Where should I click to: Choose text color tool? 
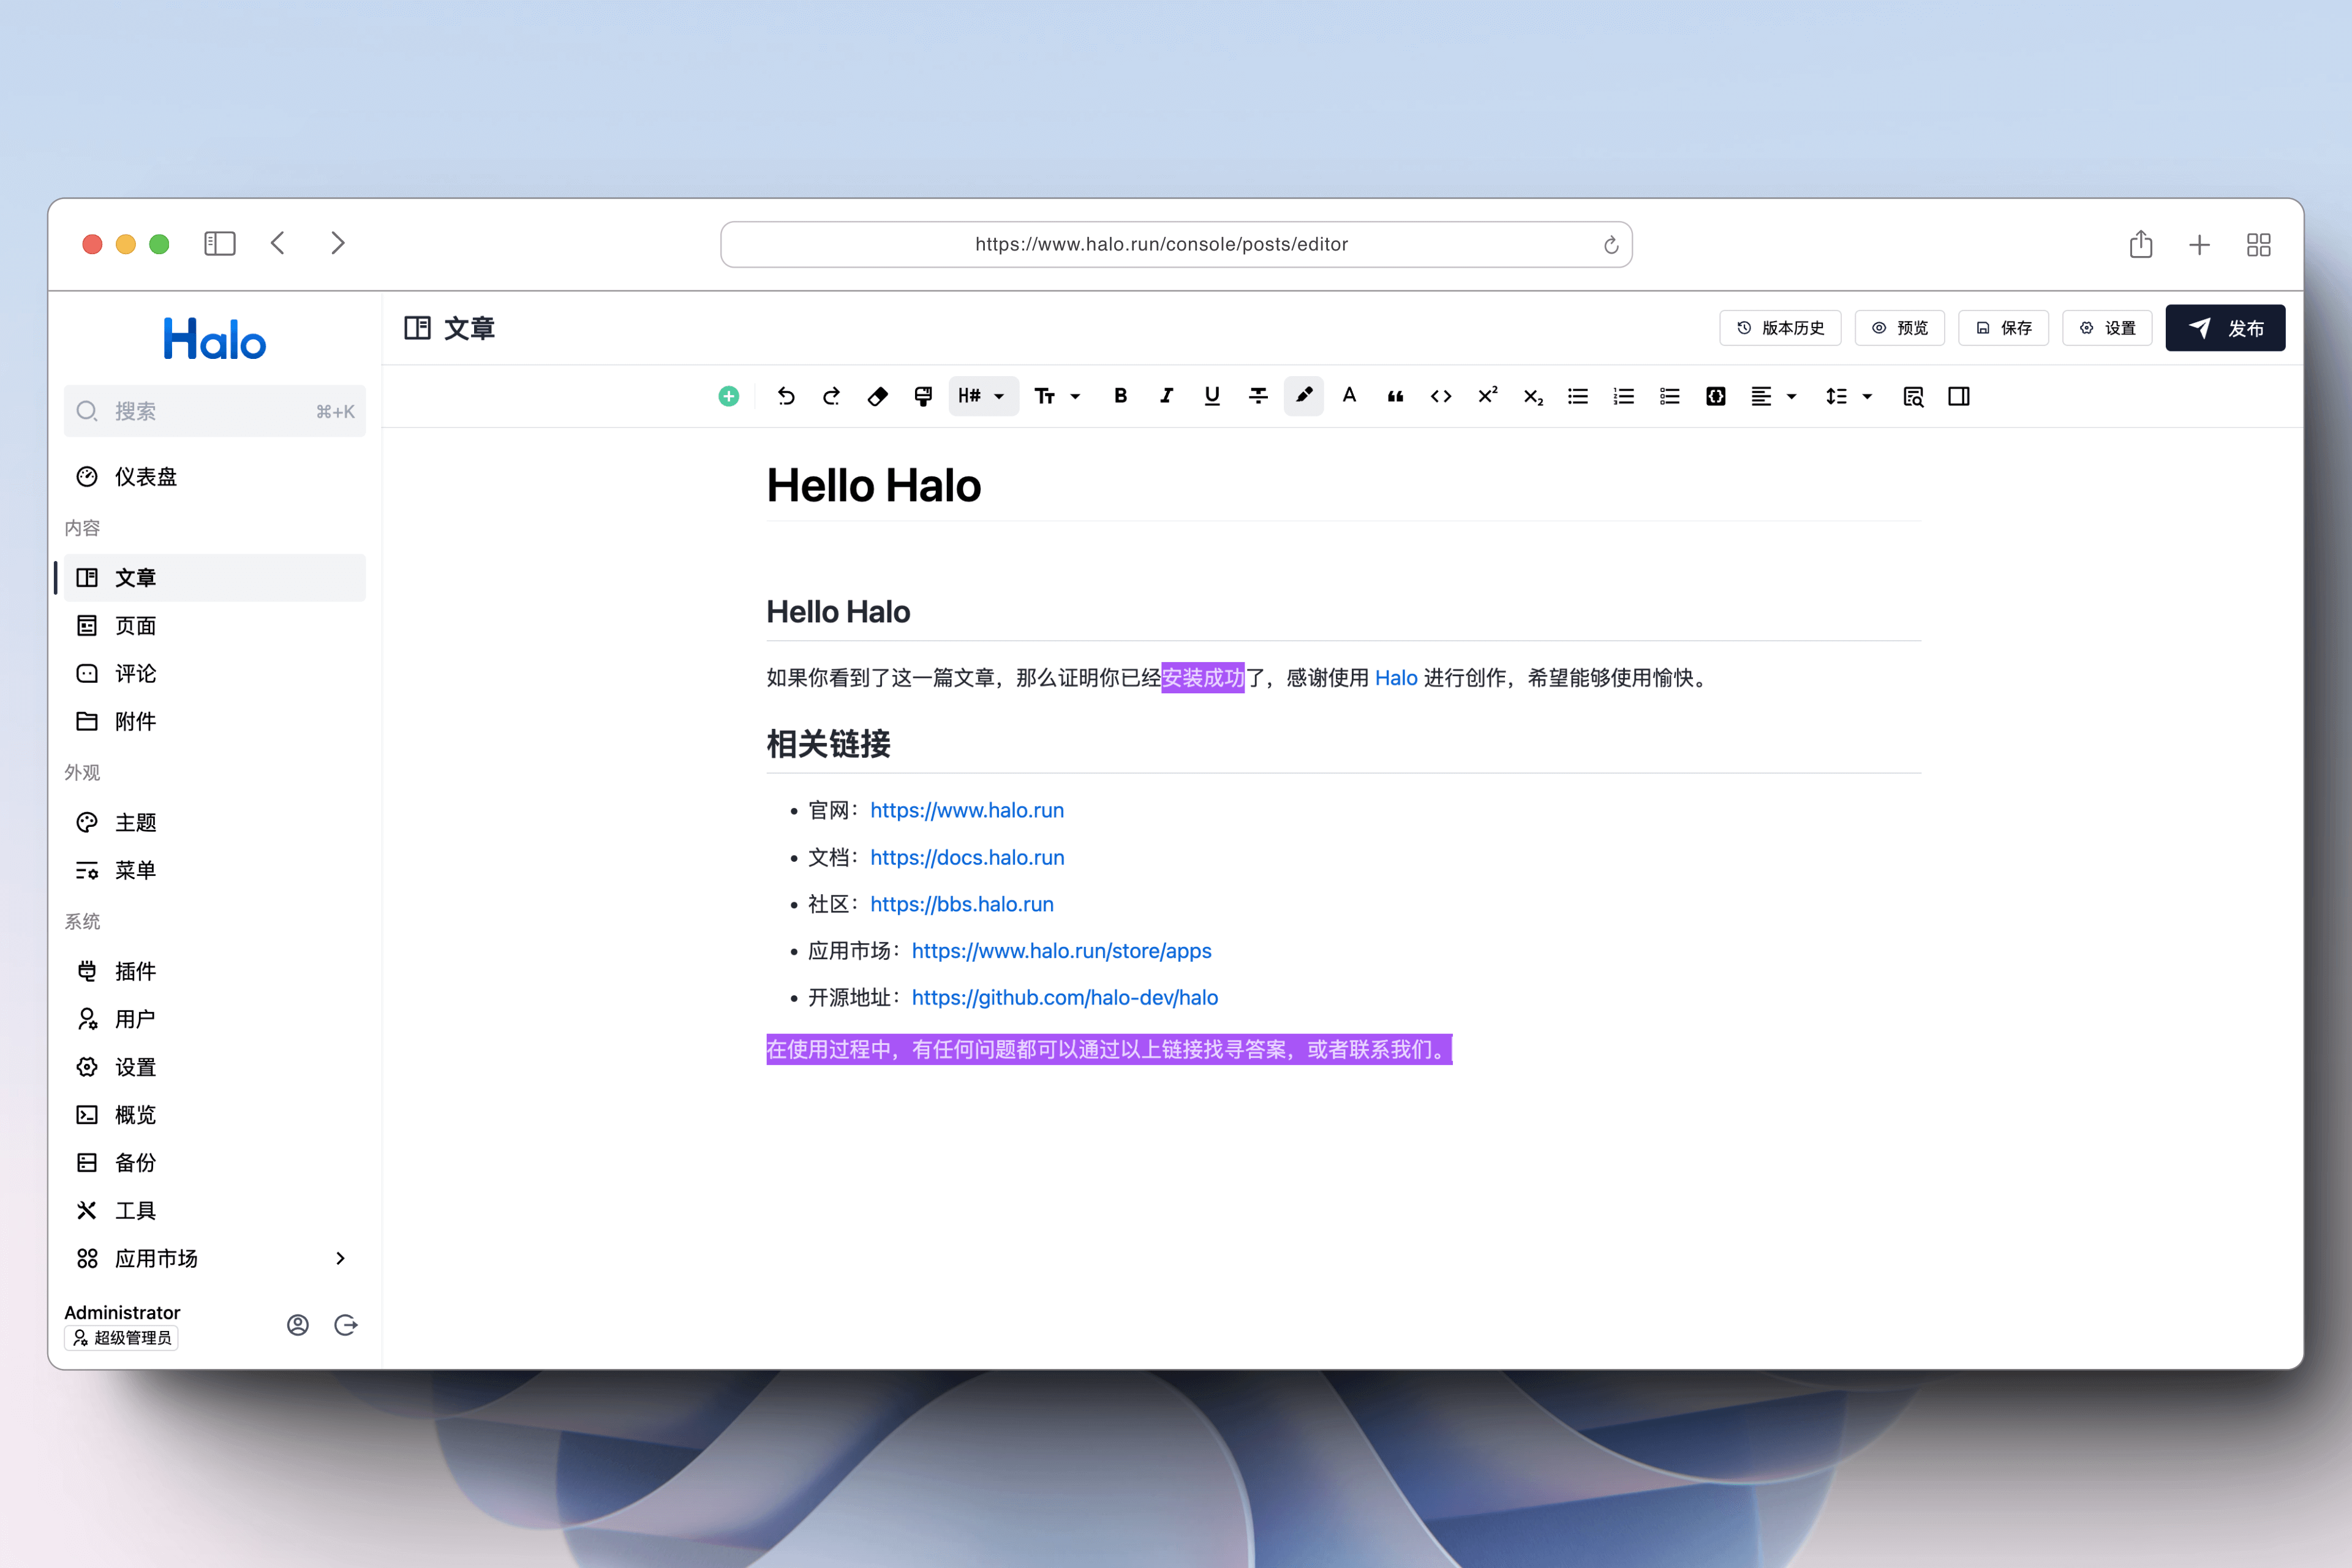(1349, 396)
